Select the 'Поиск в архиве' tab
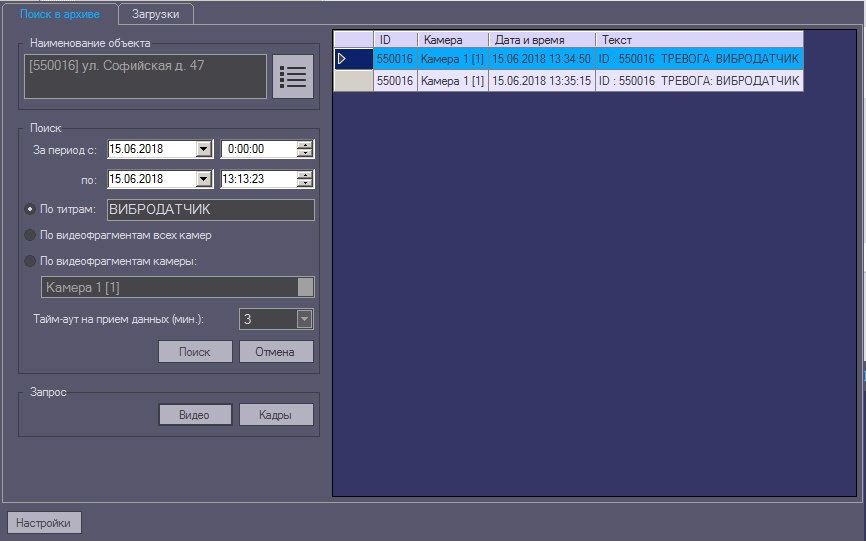Image resolution: width=866 pixels, height=541 pixels. pos(60,14)
